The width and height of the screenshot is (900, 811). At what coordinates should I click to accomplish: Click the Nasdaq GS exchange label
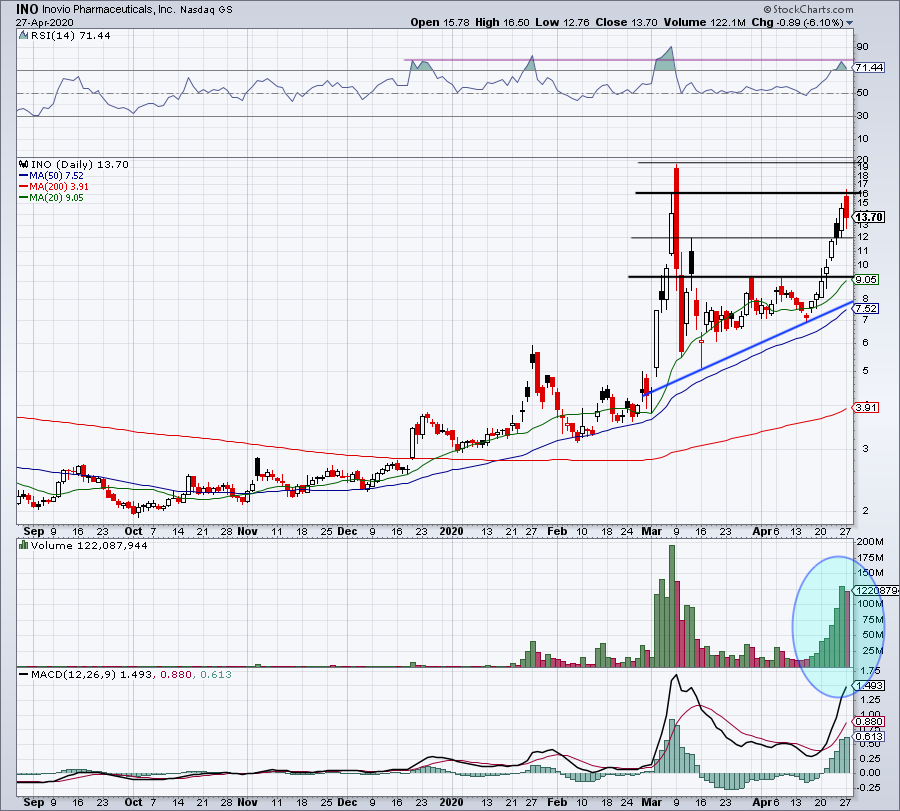[206, 10]
